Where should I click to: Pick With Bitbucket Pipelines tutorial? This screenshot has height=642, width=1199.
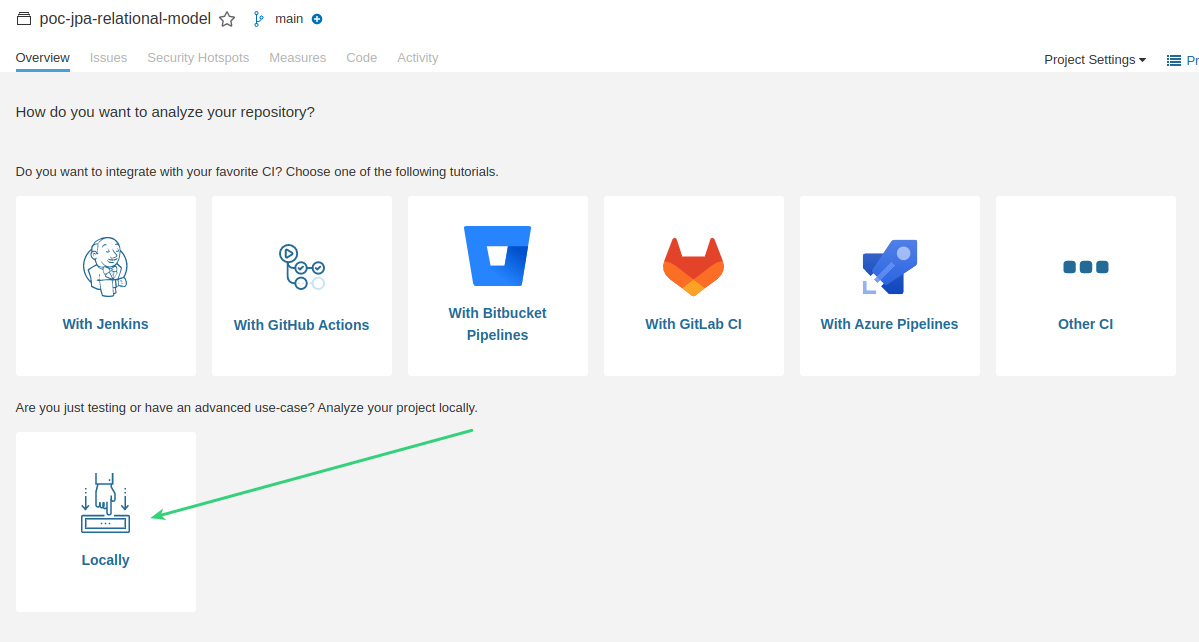pos(498,324)
